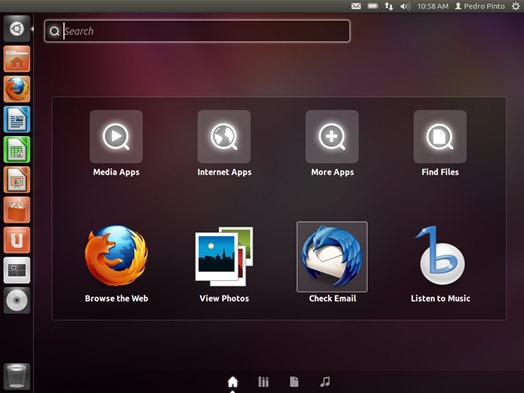Click the 'Browse the Web' label

click(x=116, y=298)
